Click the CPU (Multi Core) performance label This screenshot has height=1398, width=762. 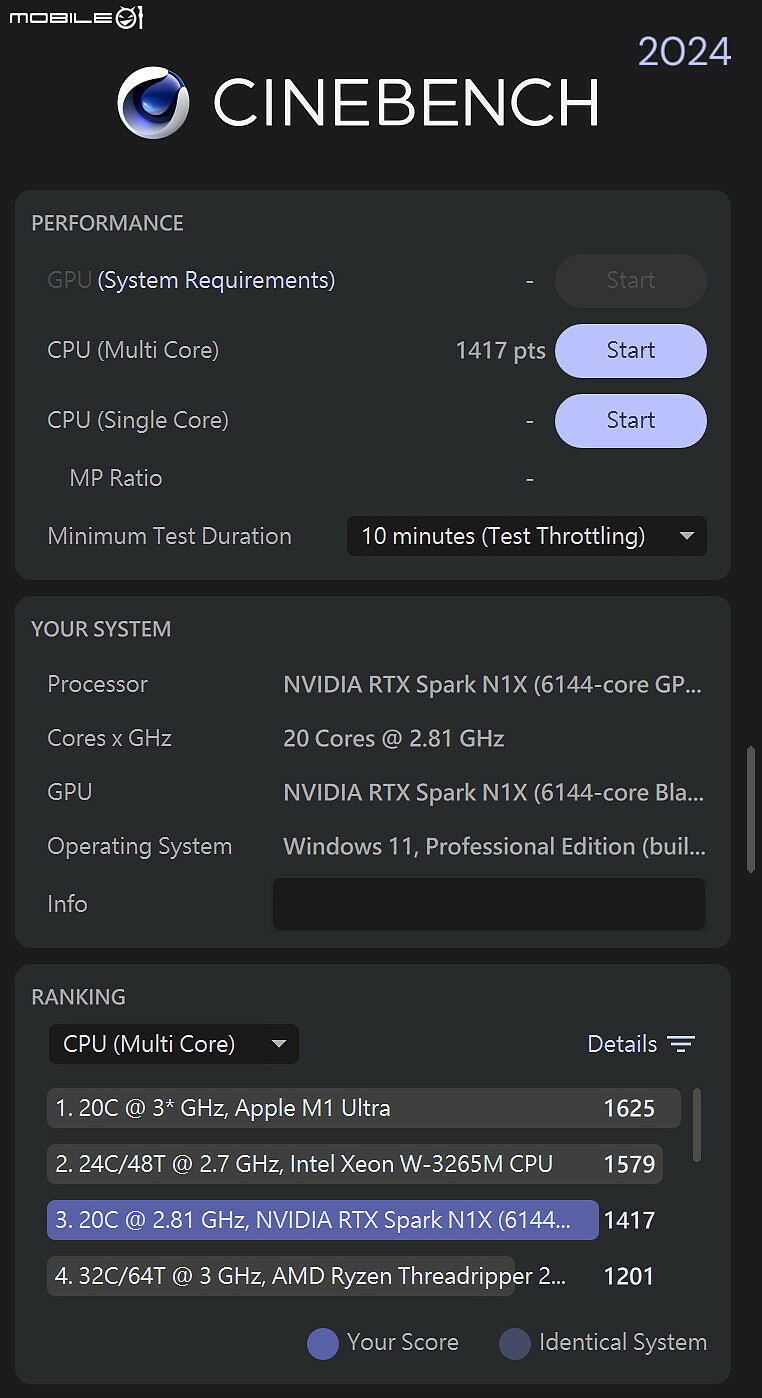point(133,351)
